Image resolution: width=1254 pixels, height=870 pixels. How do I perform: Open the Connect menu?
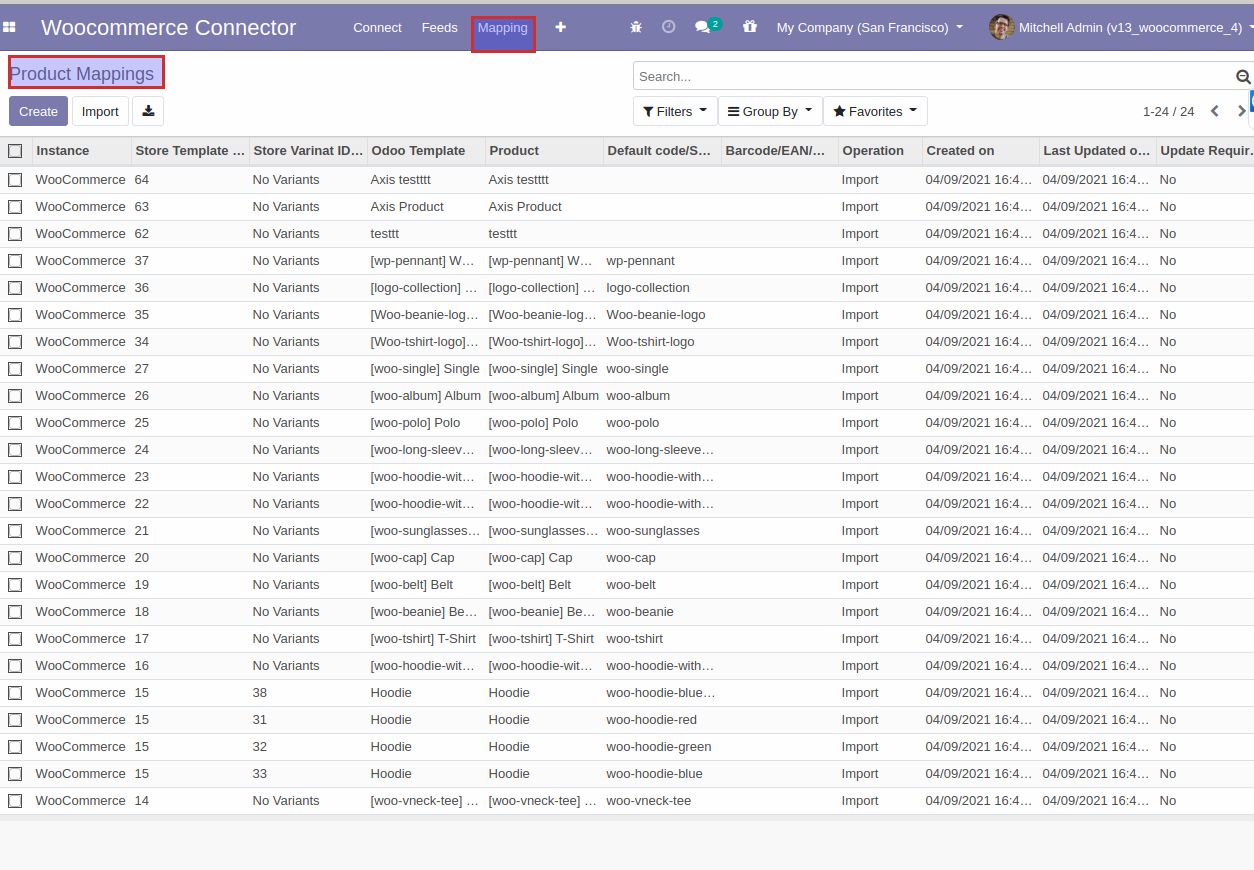click(x=377, y=27)
